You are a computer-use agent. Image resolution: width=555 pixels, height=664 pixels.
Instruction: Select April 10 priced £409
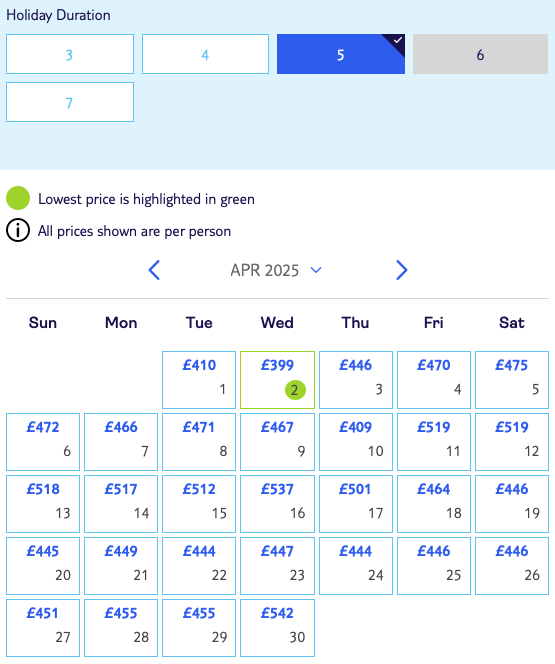click(356, 442)
